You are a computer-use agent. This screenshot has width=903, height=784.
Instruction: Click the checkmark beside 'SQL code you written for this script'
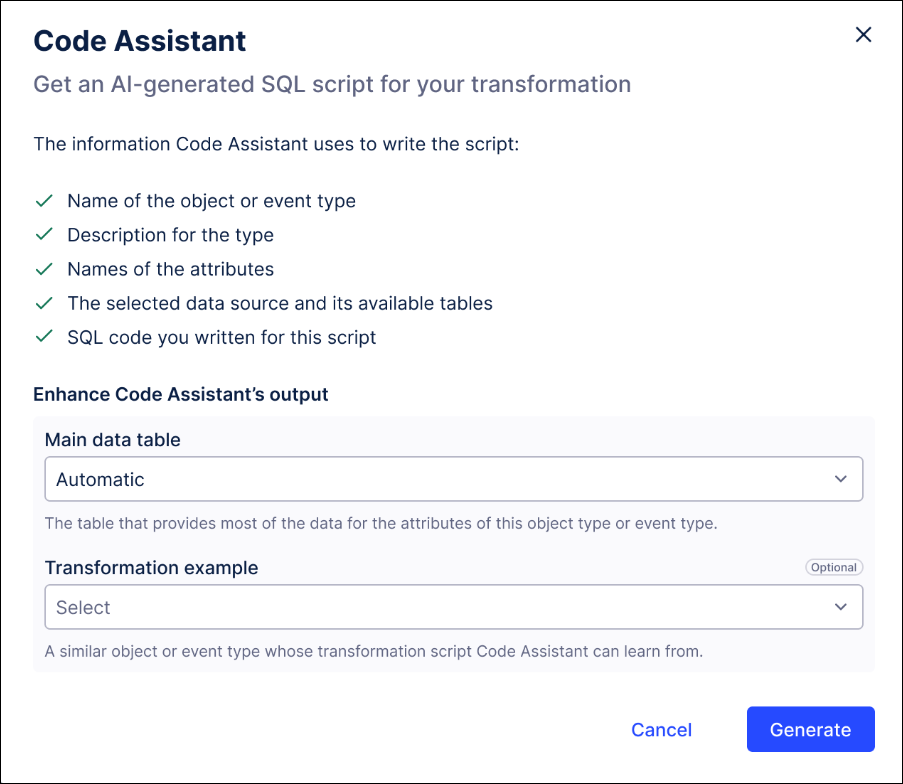point(44,337)
